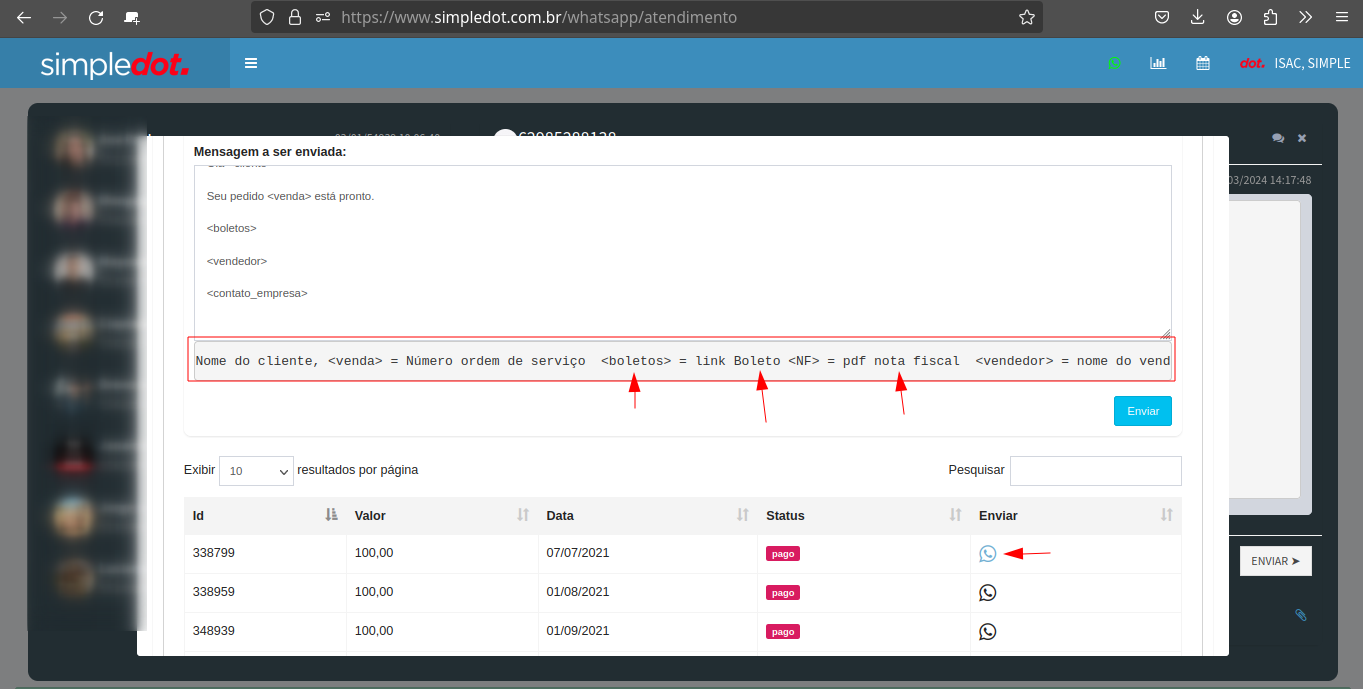Open the bar chart reports icon

(x=1158, y=63)
